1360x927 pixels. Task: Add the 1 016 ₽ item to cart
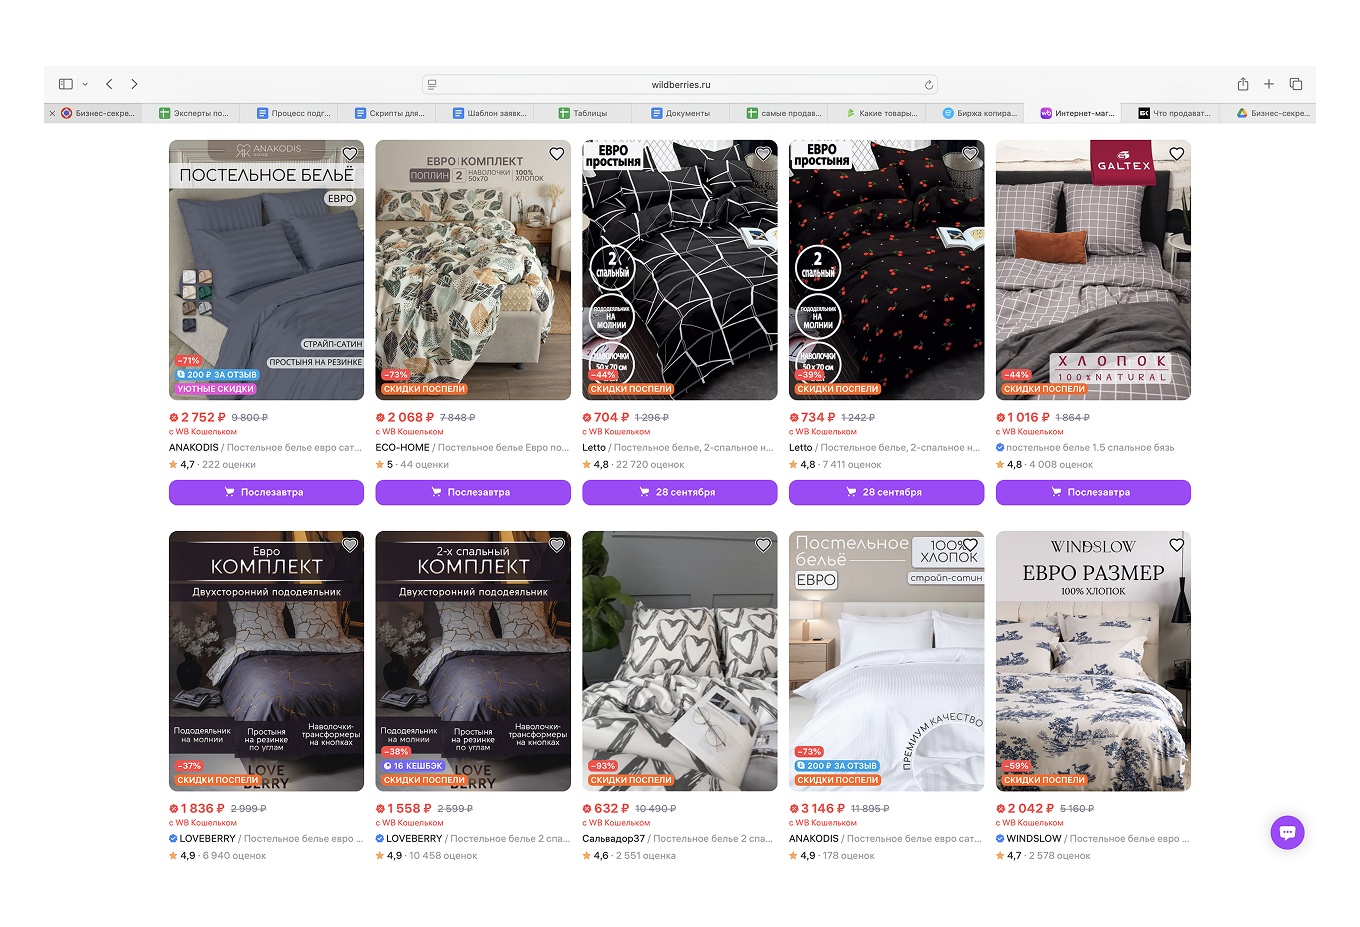click(1093, 492)
